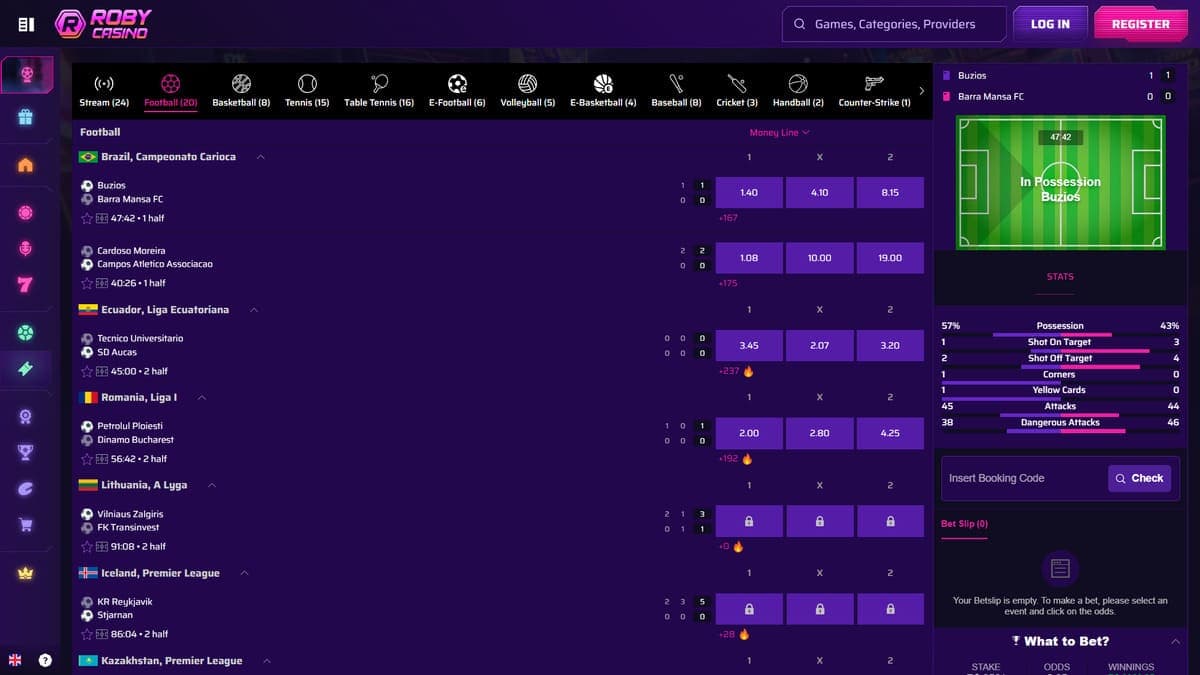
Task: Open the trophy tournaments sidebar icon
Action: point(26,452)
